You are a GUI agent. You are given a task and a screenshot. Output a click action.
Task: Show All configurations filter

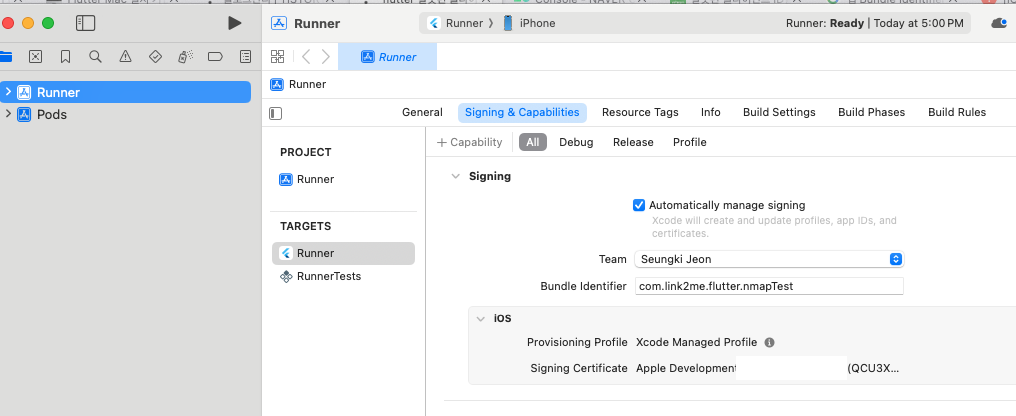(x=533, y=142)
